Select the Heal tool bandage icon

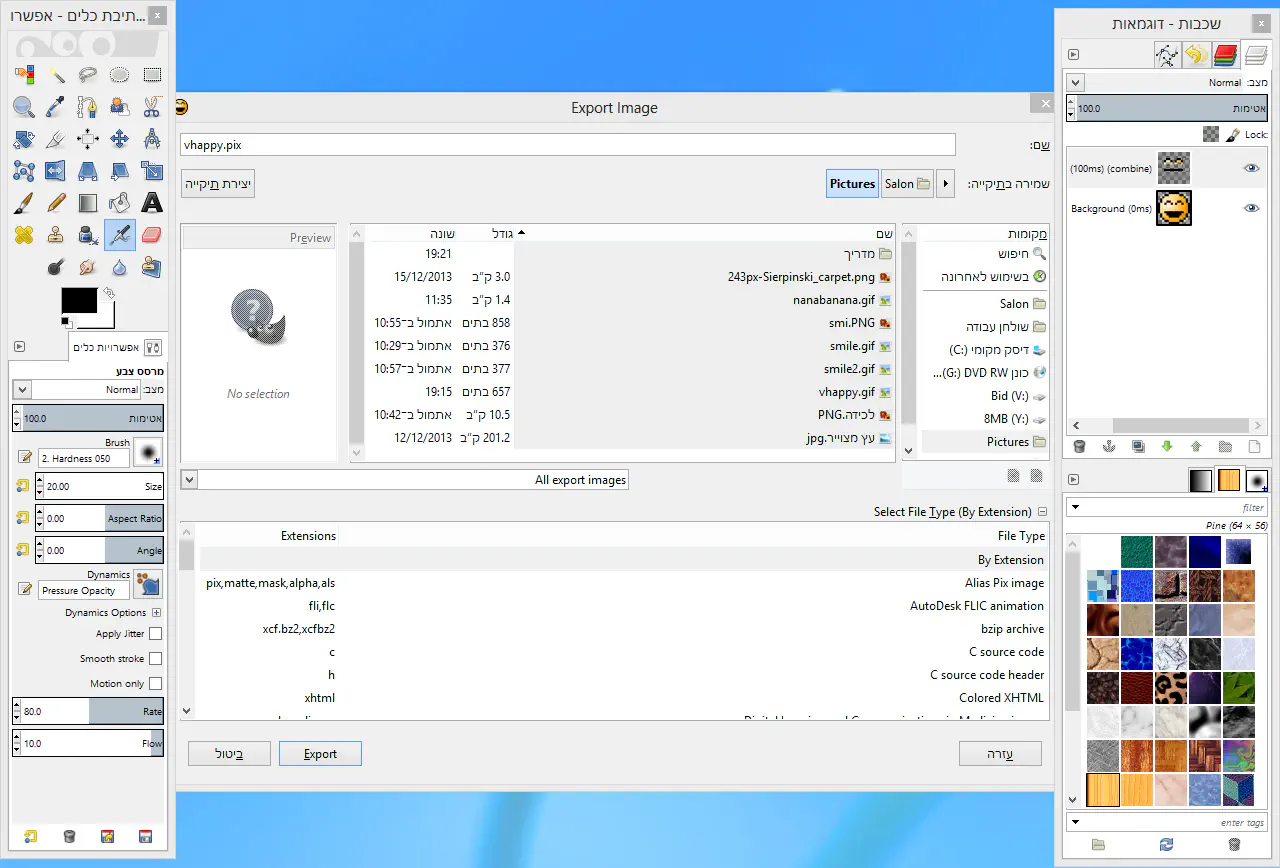(24, 235)
